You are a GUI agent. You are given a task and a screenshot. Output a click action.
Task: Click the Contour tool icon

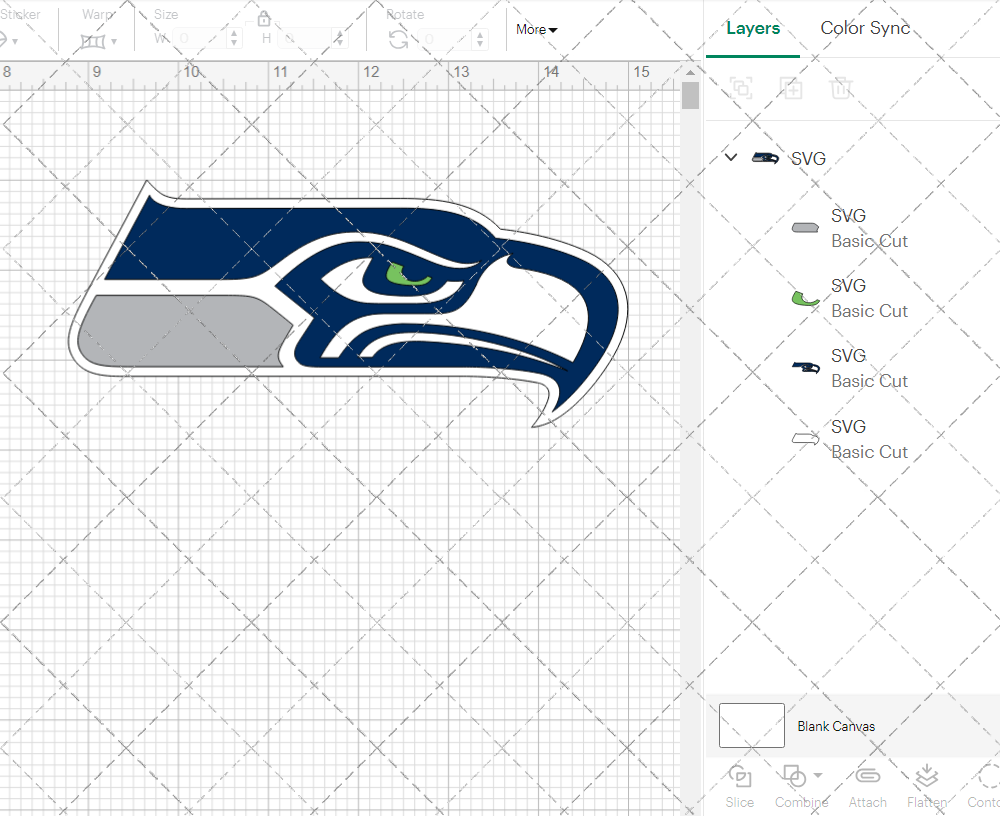(988, 776)
